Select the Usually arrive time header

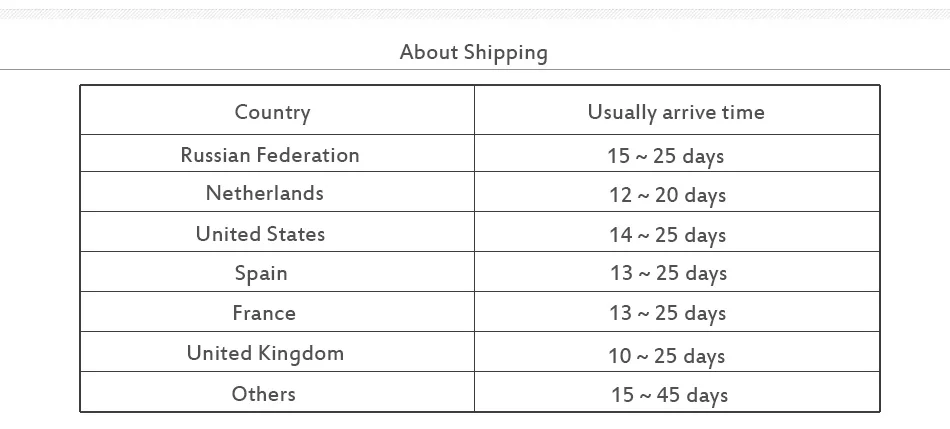pos(676,112)
